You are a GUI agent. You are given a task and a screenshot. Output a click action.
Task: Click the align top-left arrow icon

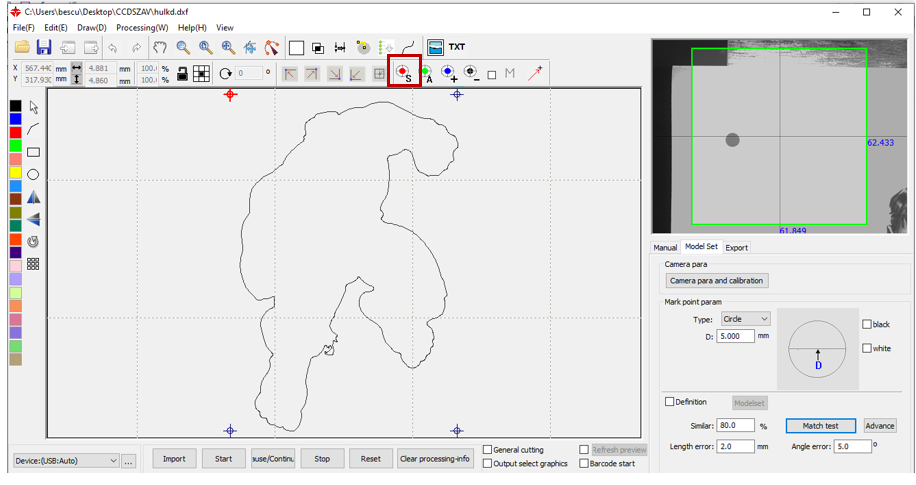click(x=290, y=74)
